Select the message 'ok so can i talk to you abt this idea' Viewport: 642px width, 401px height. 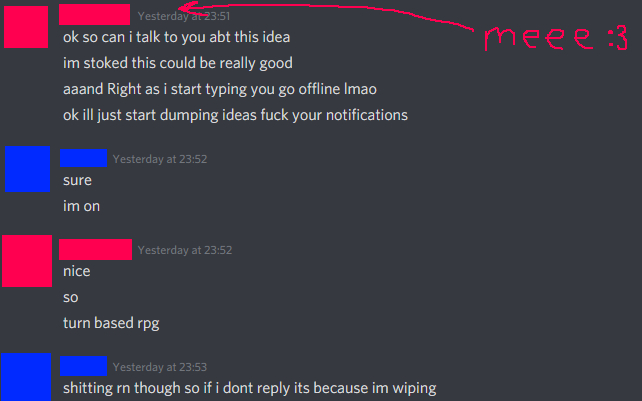(x=176, y=37)
